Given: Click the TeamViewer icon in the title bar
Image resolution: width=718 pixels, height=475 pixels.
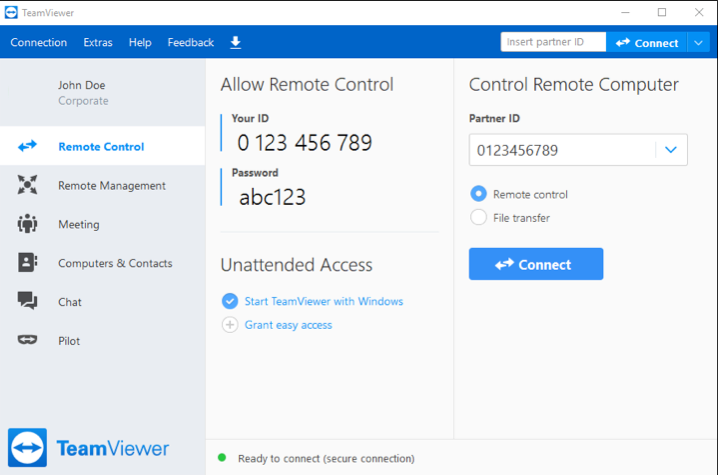Looking at the screenshot, I should (x=11, y=12).
